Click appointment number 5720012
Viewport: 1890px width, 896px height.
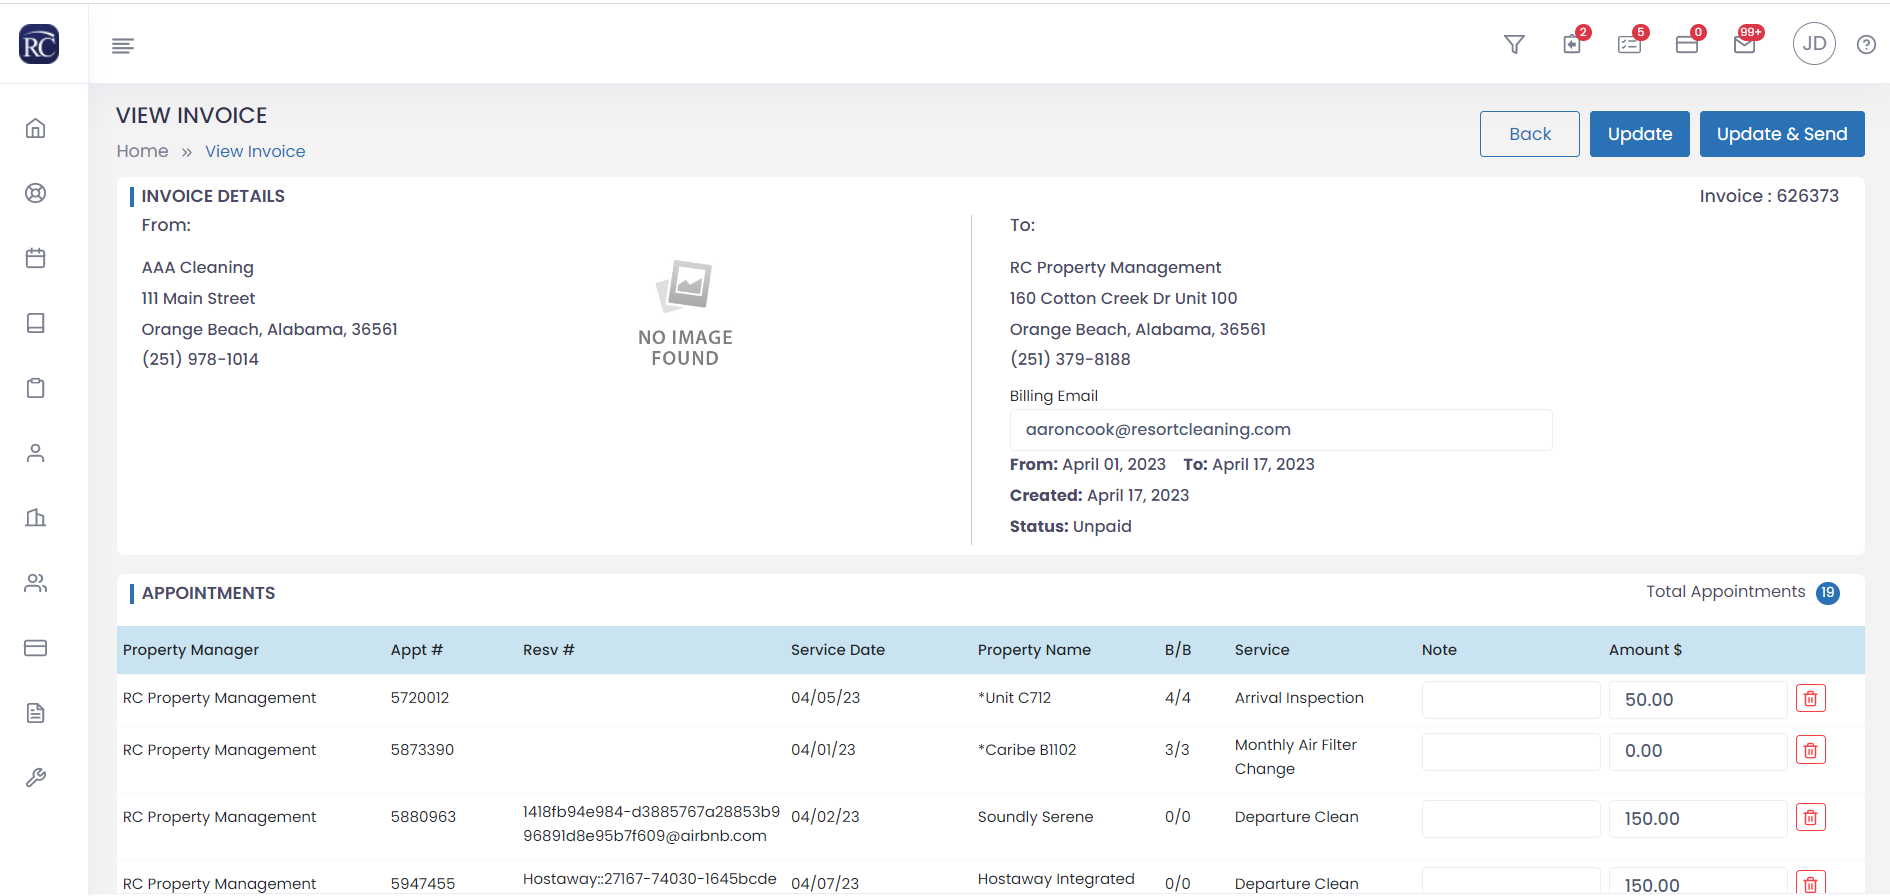pyautogui.click(x=420, y=698)
